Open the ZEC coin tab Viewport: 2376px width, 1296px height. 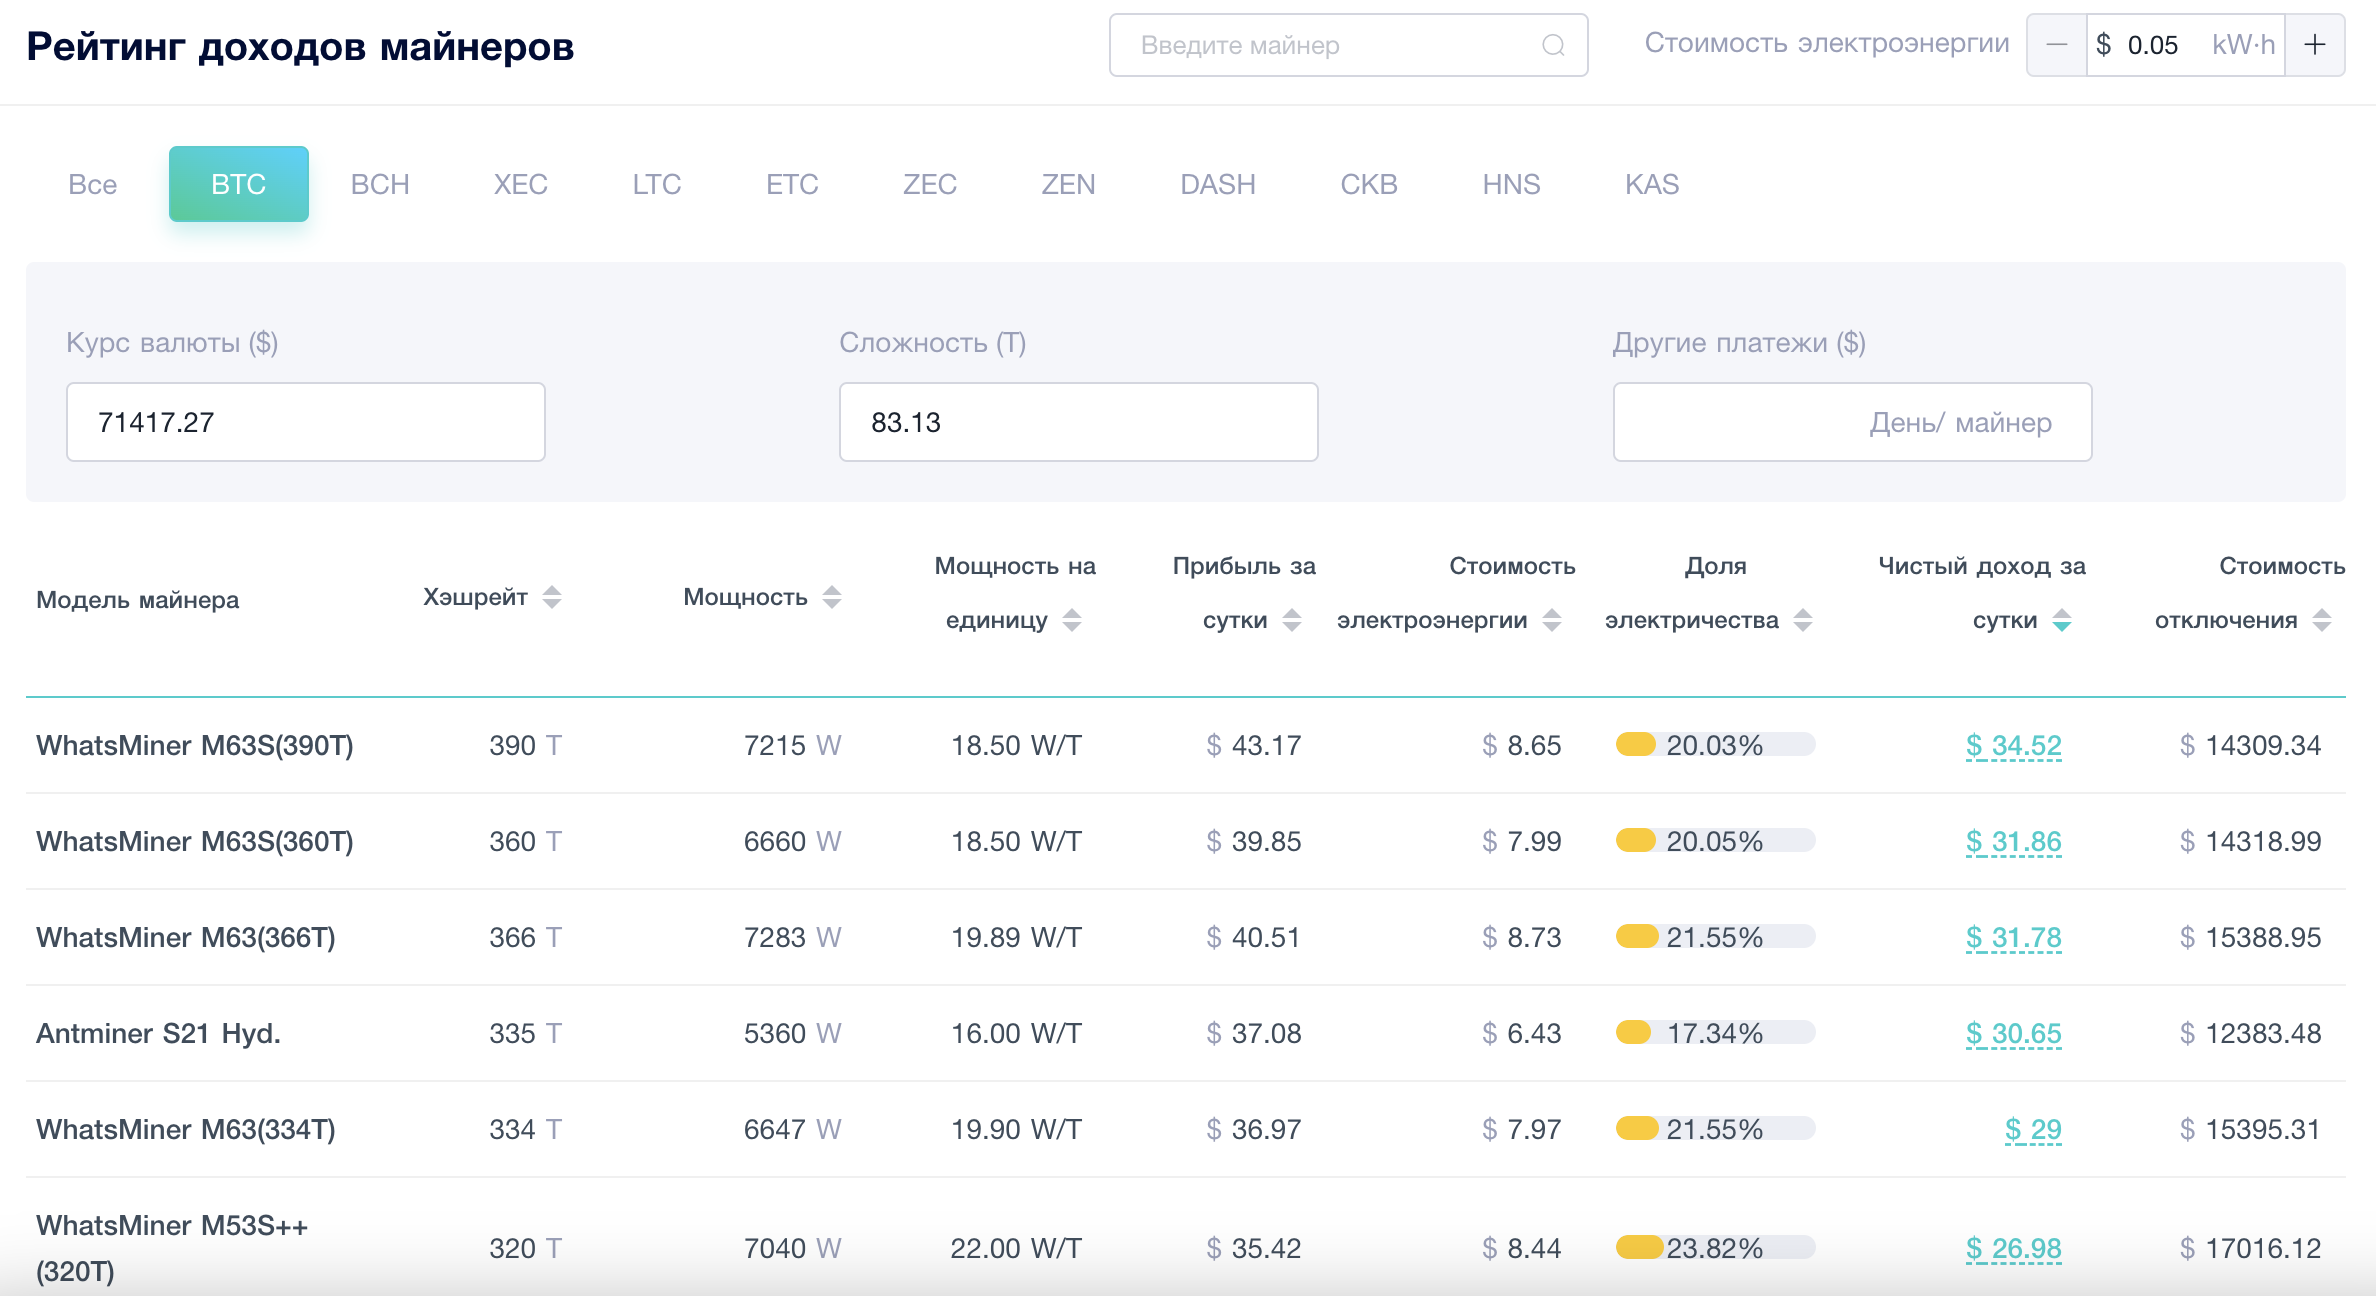pyautogui.click(x=930, y=184)
